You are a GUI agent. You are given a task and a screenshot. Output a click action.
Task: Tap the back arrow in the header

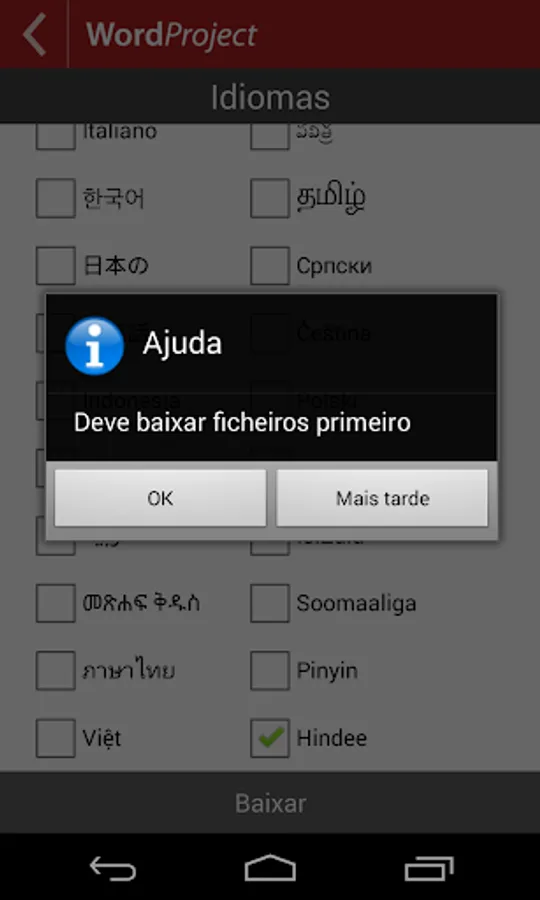pyautogui.click(x=34, y=34)
